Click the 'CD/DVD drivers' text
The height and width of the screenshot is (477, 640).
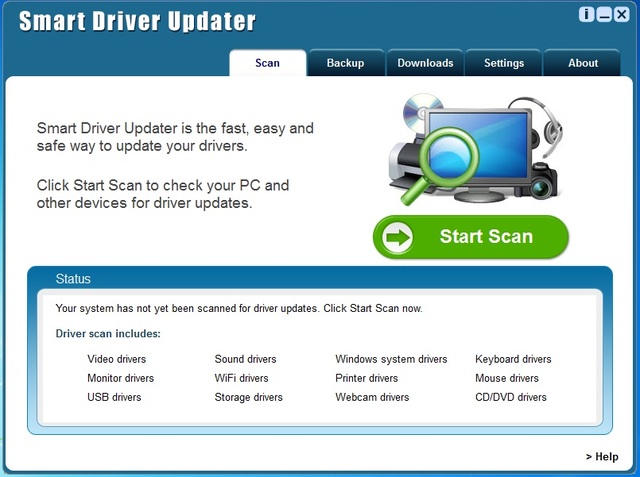click(x=511, y=397)
